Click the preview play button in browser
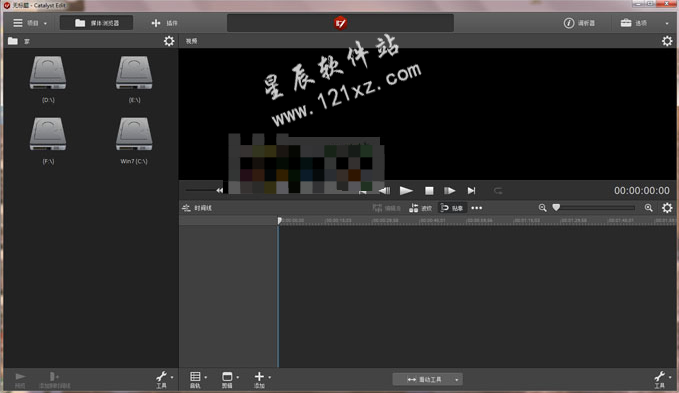This screenshot has height=393, width=679. pos(20,380)
